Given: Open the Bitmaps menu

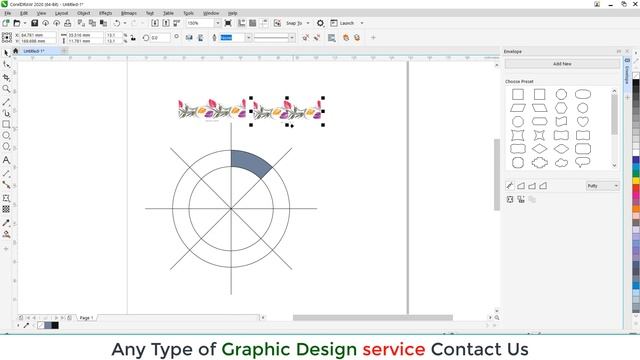Looking at the screenshot, I should click(x=129, y=13).
